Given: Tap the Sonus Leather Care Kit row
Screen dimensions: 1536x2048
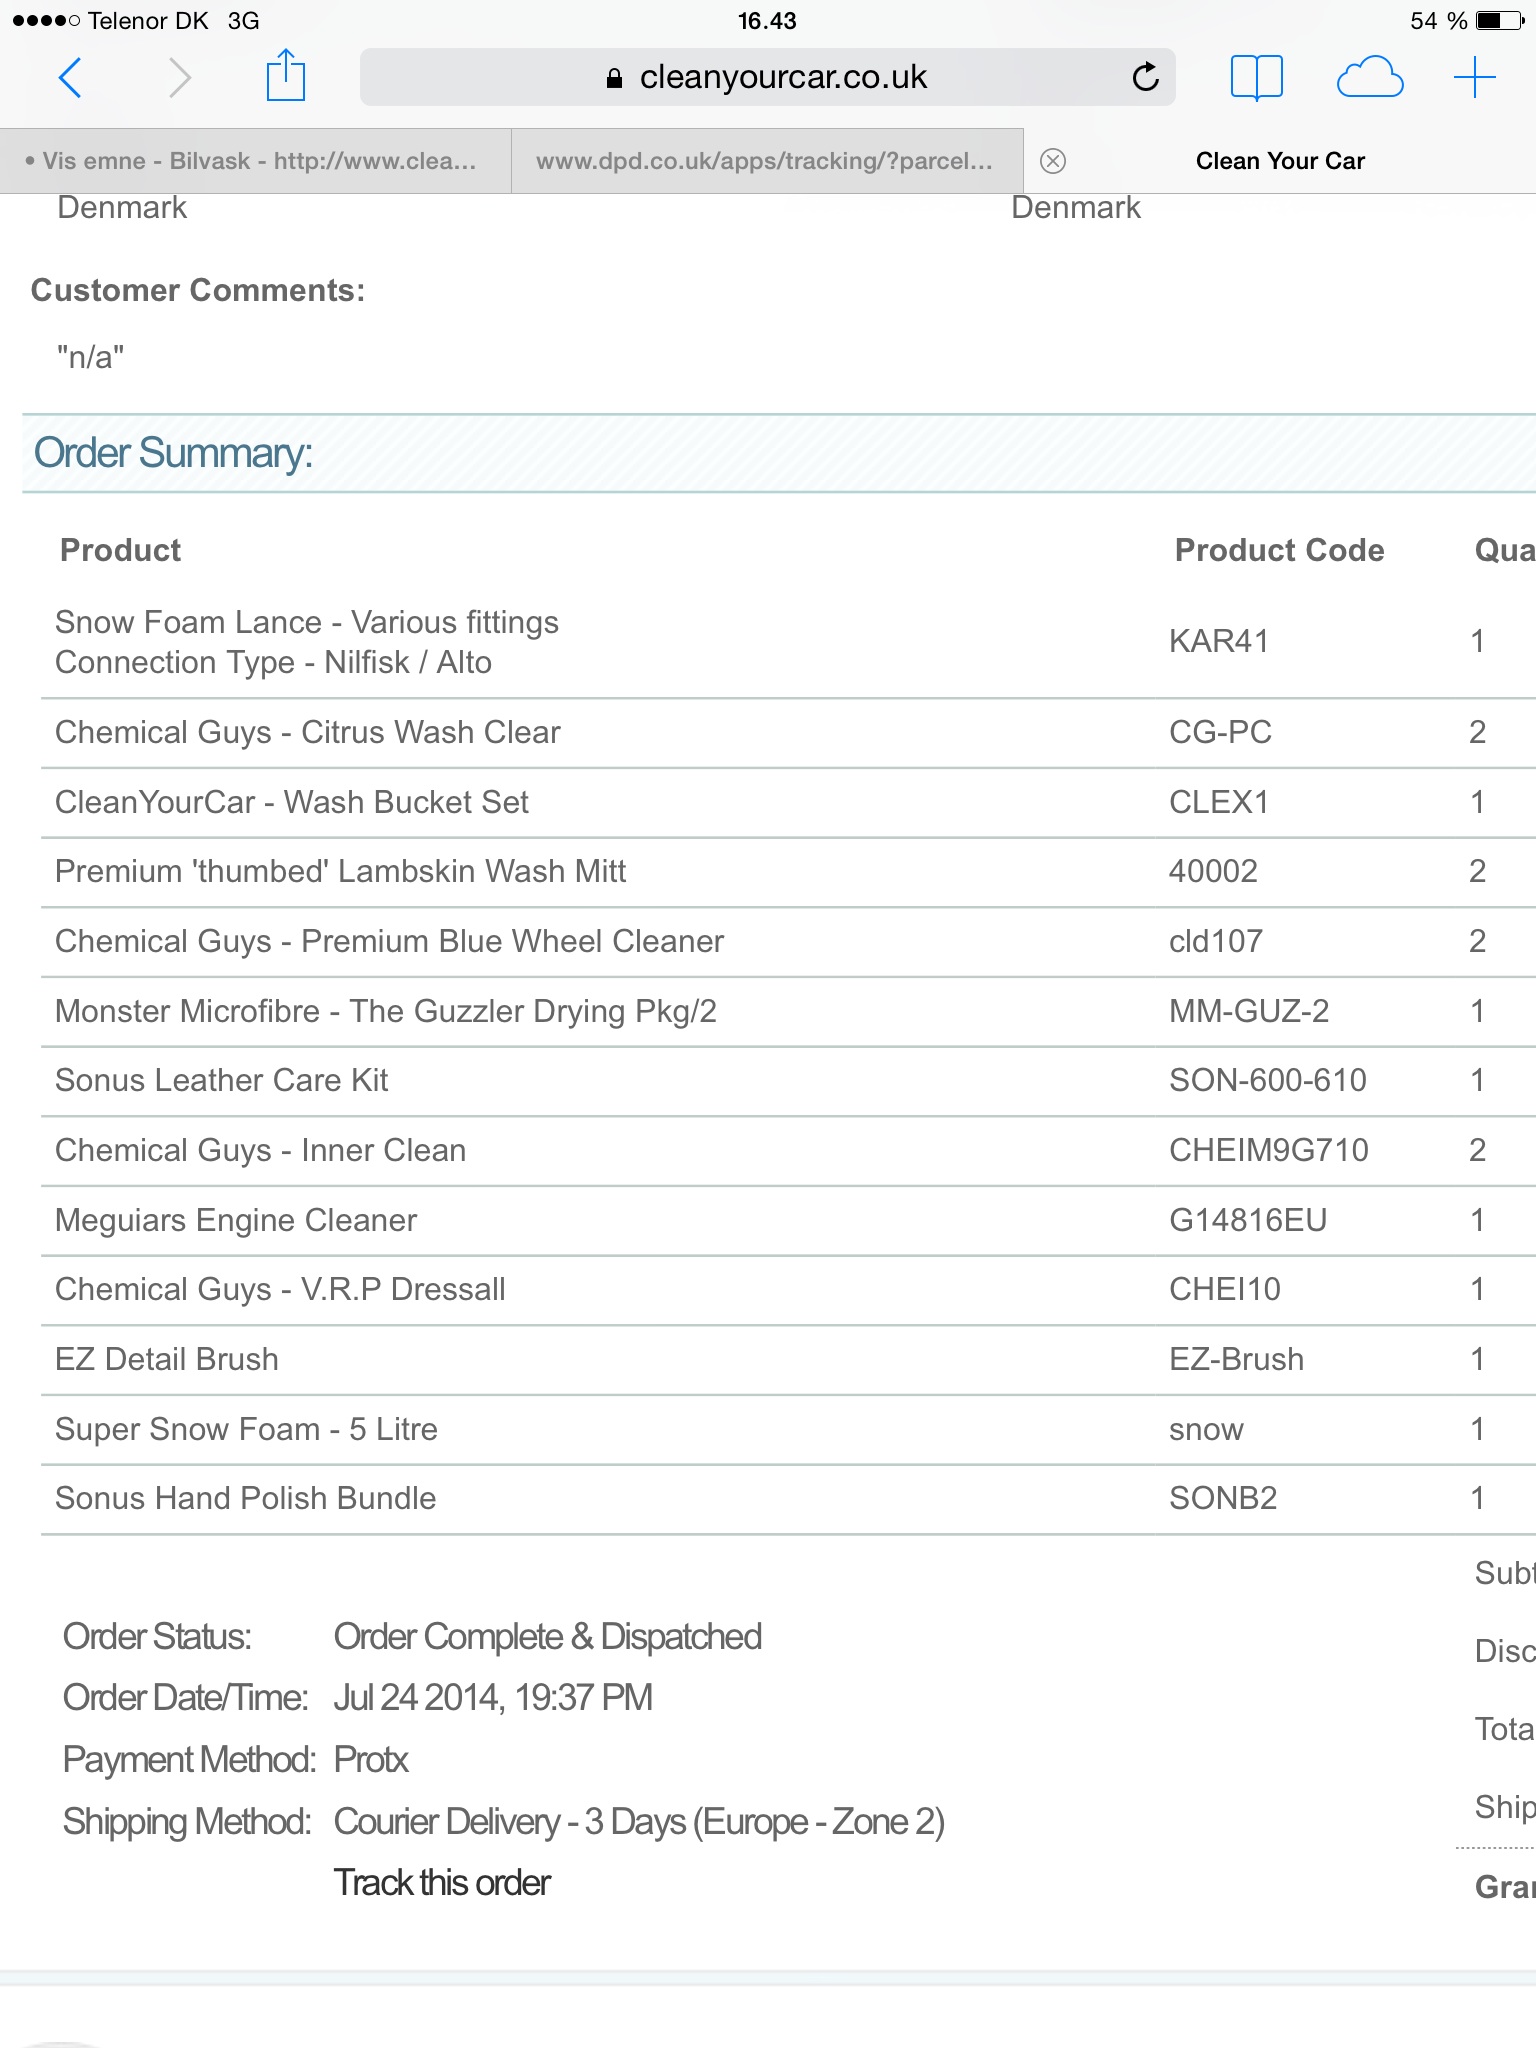Looking at the screenshot, I should tap(788, 1081).
